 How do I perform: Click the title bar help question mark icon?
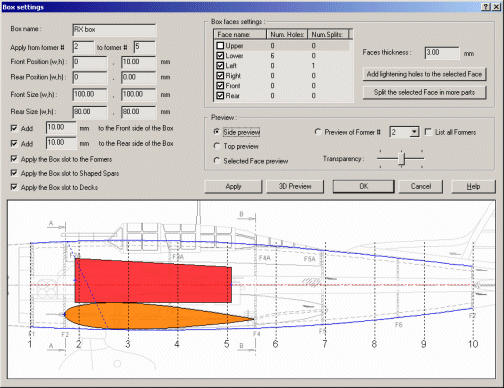pos(486,7)
